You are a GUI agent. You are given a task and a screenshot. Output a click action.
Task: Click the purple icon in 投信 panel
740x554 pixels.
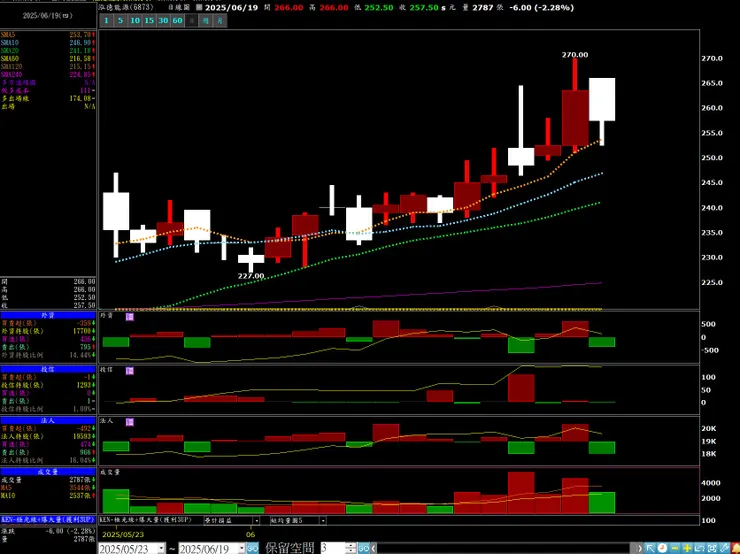(129, 371)
